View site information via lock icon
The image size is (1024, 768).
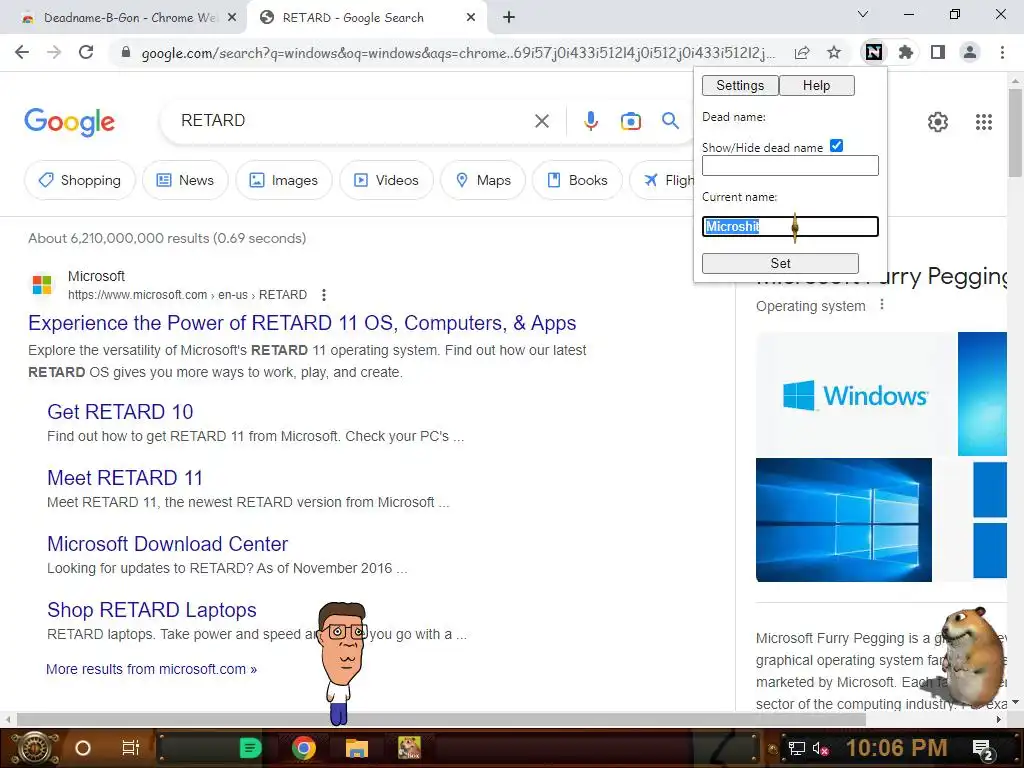point(126,52)
